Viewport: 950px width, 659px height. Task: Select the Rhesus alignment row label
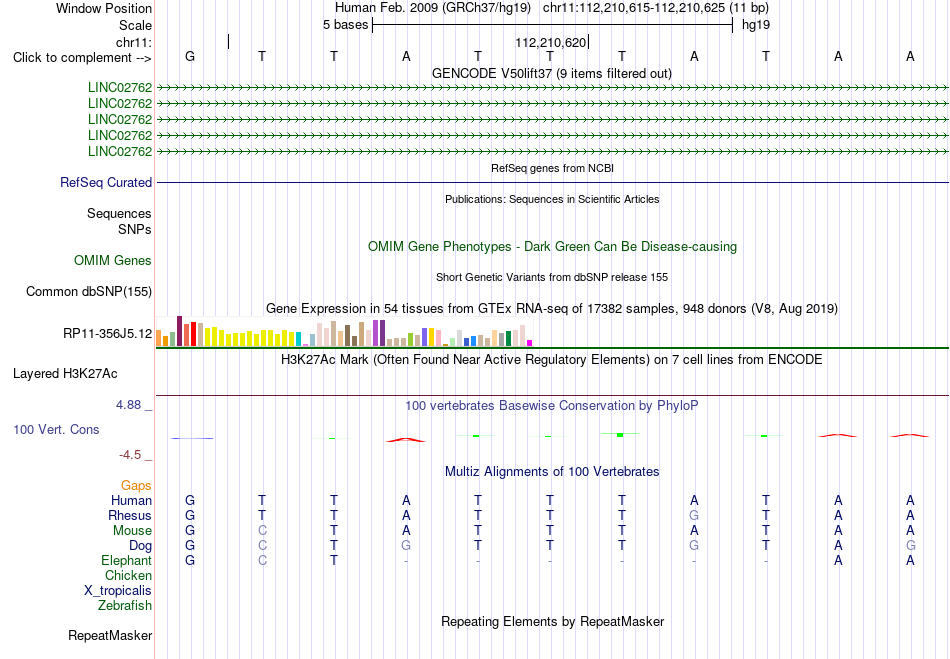130,515
